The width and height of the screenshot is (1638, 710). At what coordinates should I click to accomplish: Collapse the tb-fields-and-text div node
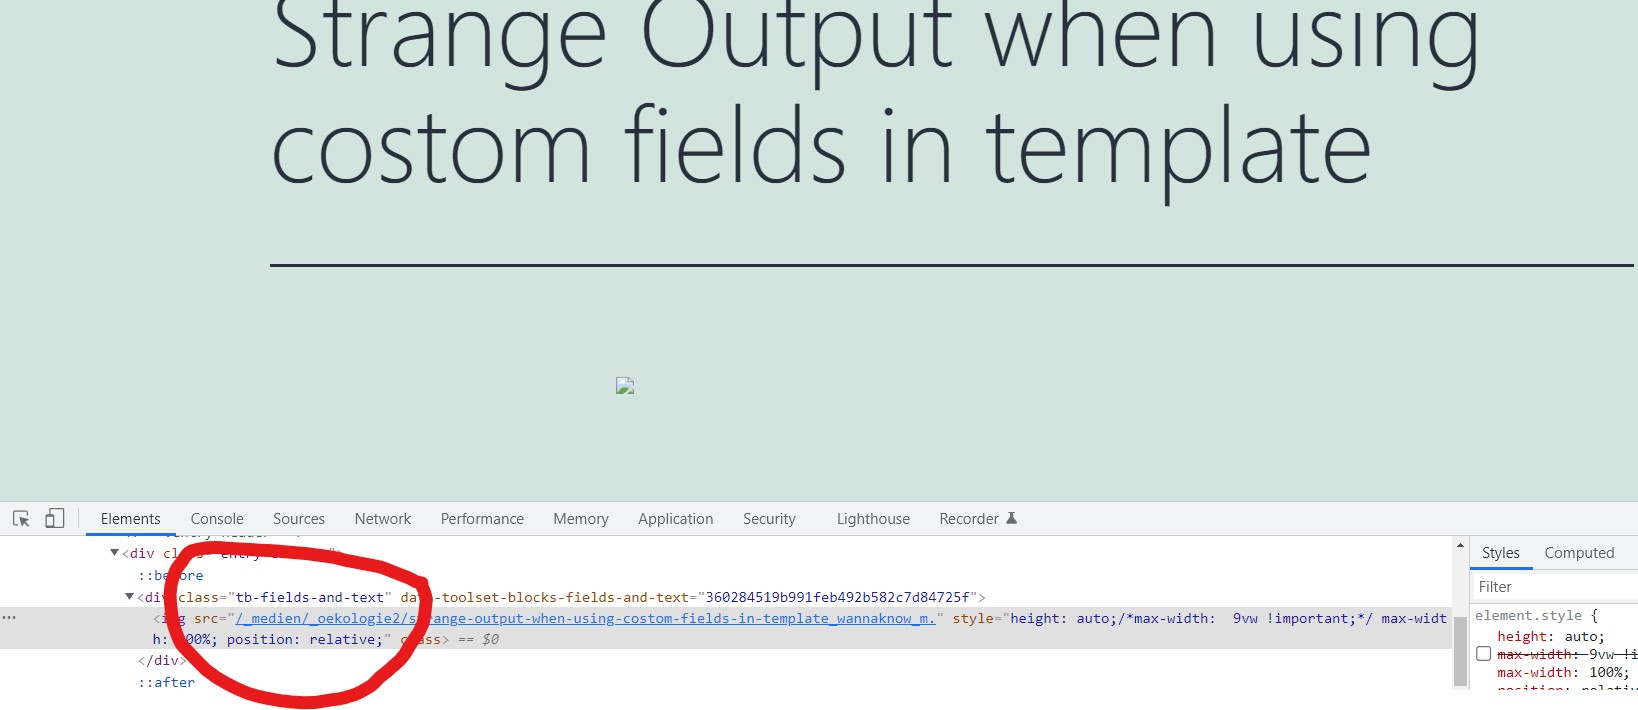click(129, 597)
